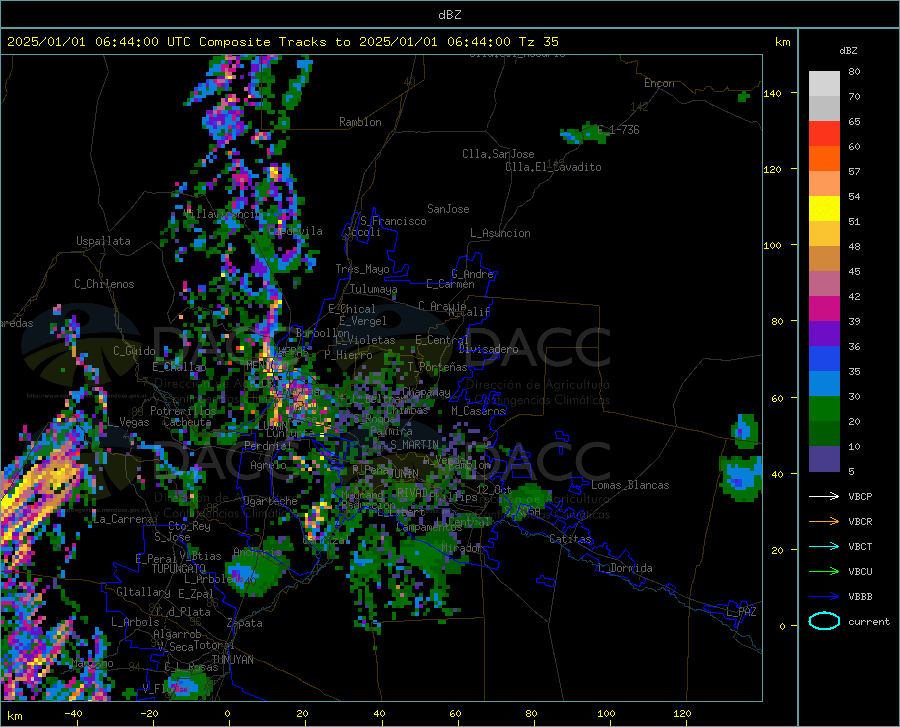
Task: Click the L_Dormida map label
Action: tap(624, 568)
